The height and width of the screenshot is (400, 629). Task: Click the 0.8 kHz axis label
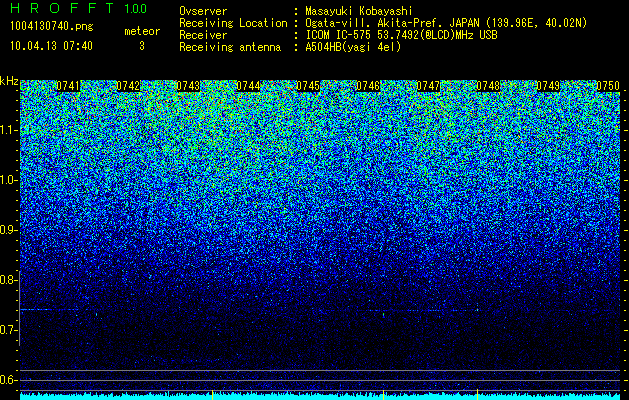[9, 280]
